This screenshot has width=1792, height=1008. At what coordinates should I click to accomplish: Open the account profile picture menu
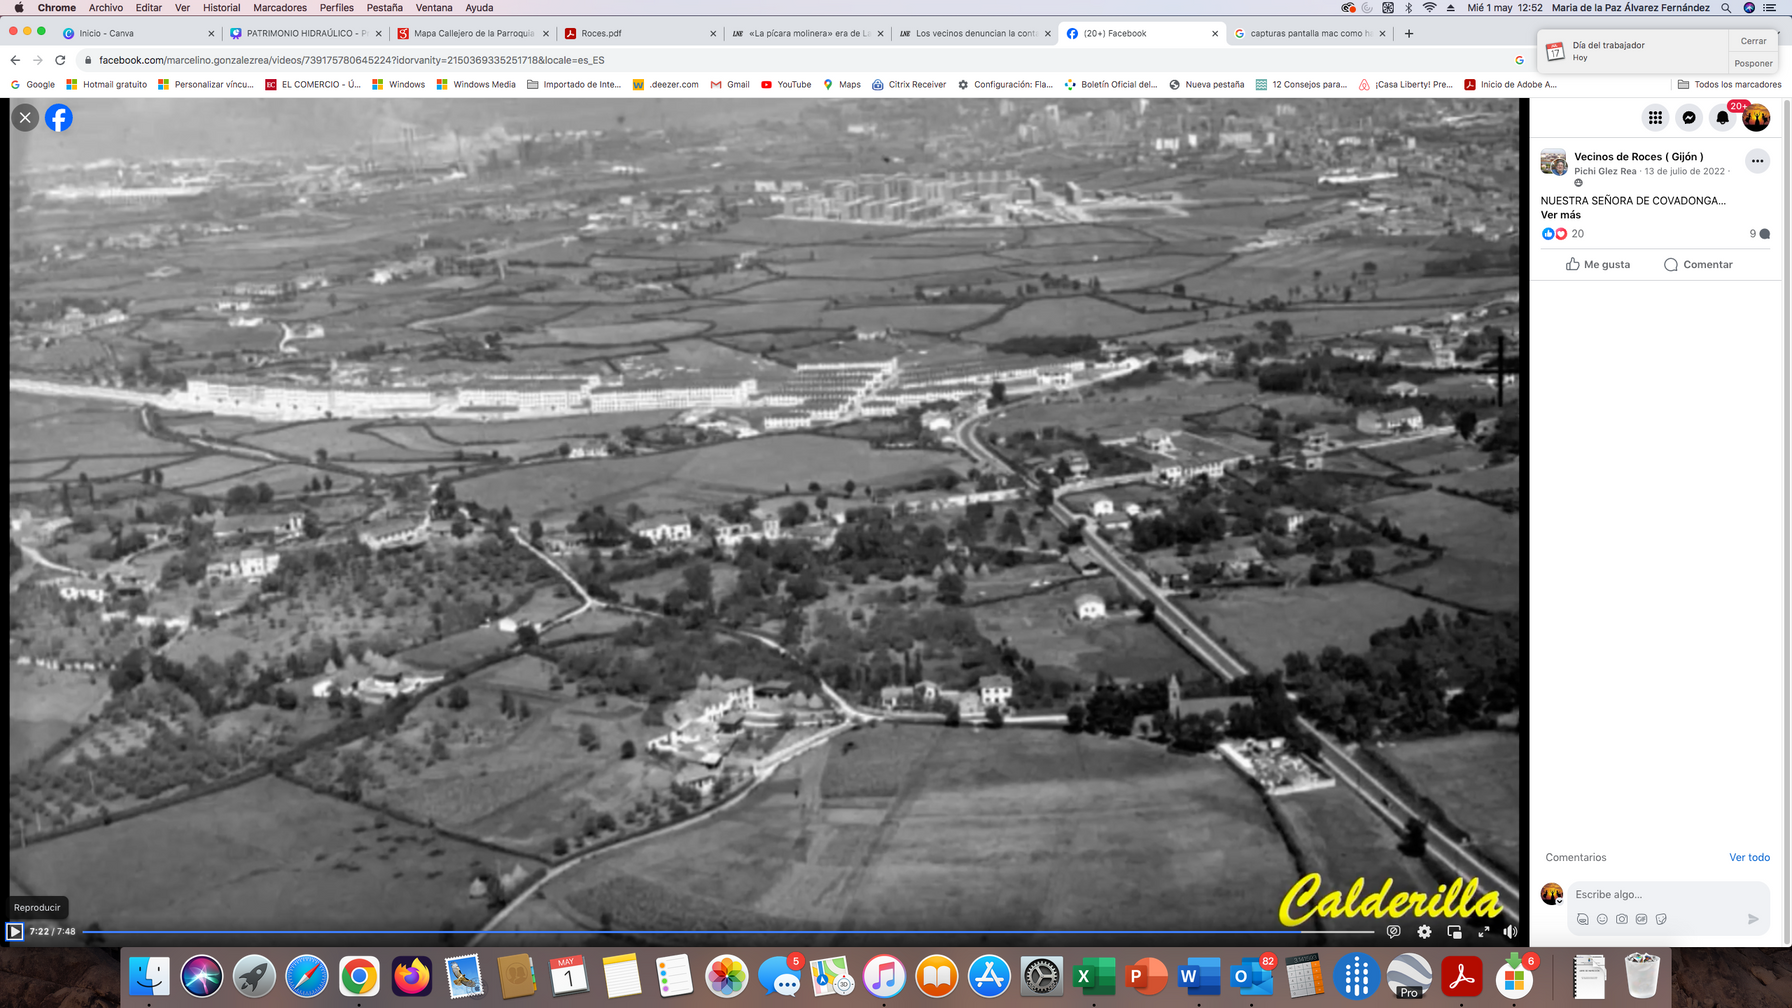coord(1756,118)
